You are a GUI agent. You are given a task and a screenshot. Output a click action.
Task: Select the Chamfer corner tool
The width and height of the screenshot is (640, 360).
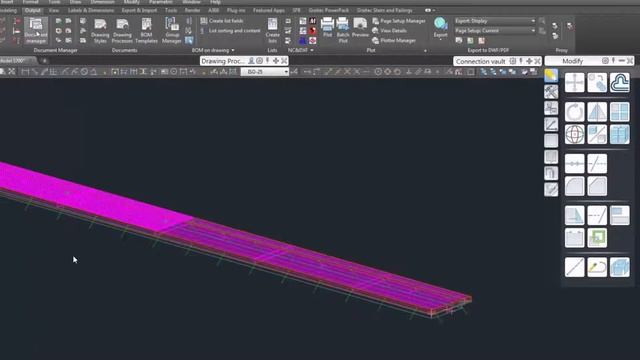597,186
